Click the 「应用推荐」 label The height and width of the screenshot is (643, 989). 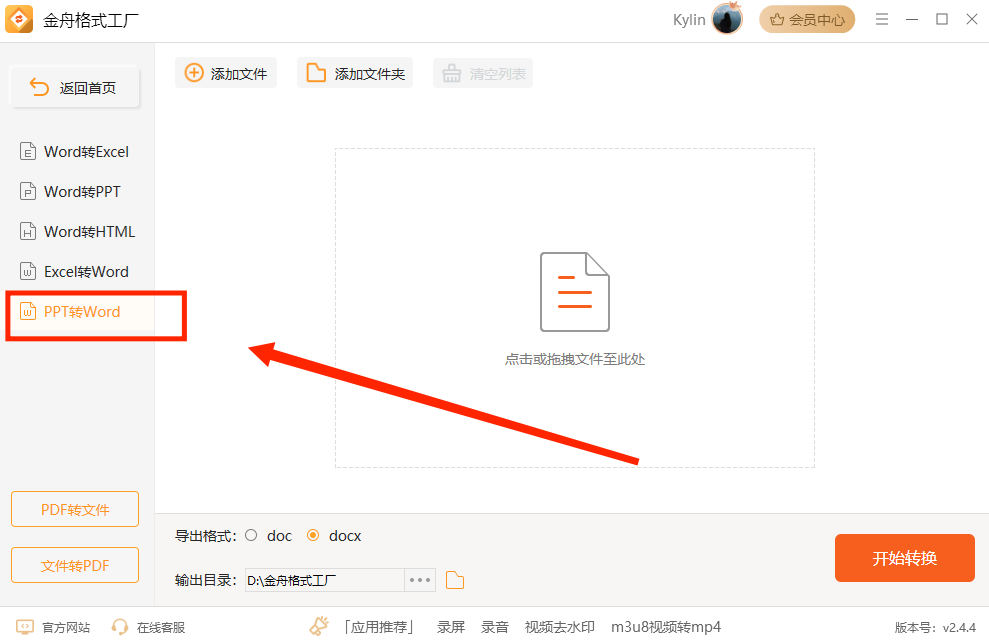378,627
